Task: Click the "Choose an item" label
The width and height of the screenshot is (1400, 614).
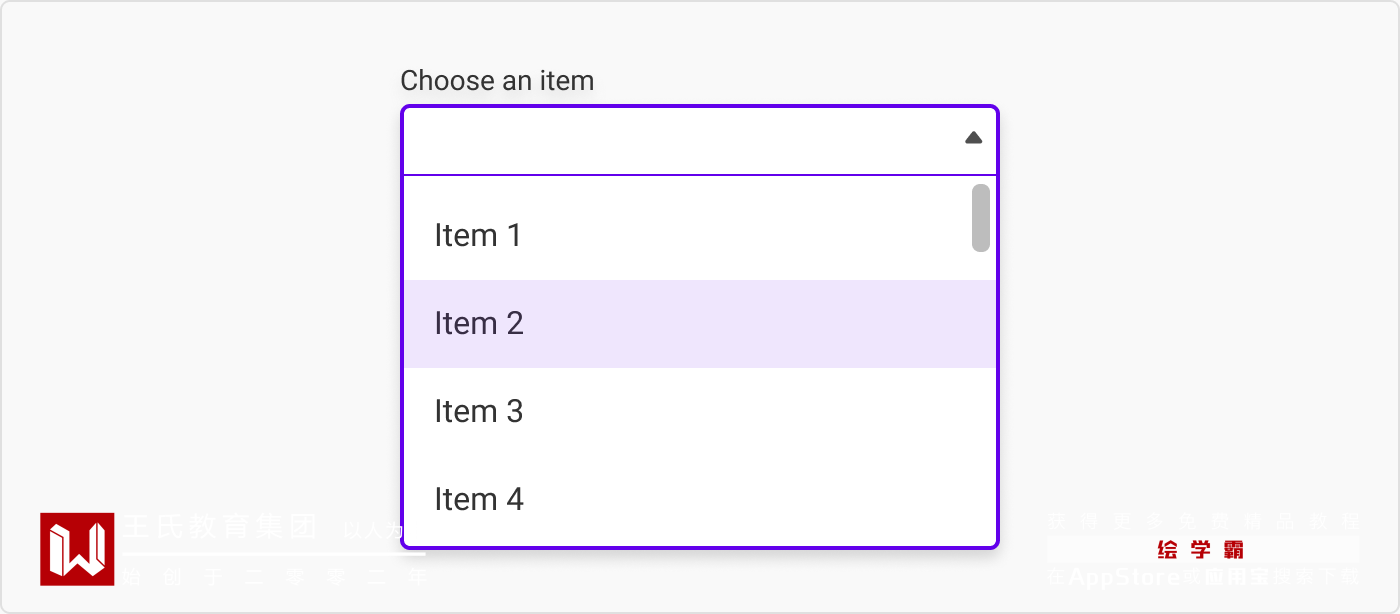Action: coord(497,81)
